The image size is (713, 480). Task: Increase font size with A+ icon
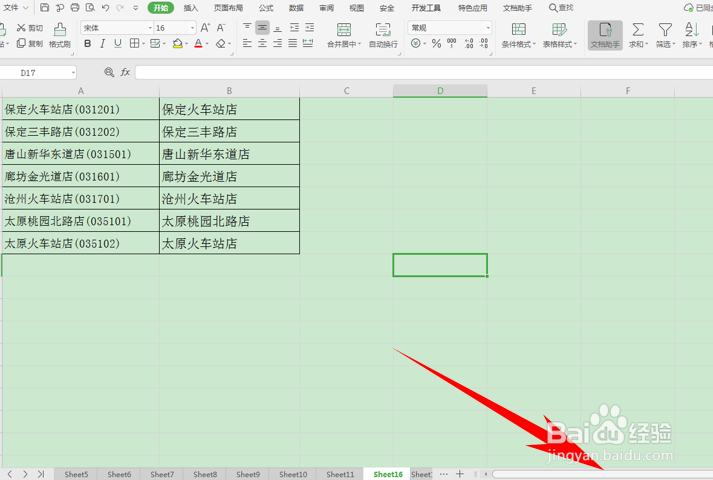(x=205, y=28)
